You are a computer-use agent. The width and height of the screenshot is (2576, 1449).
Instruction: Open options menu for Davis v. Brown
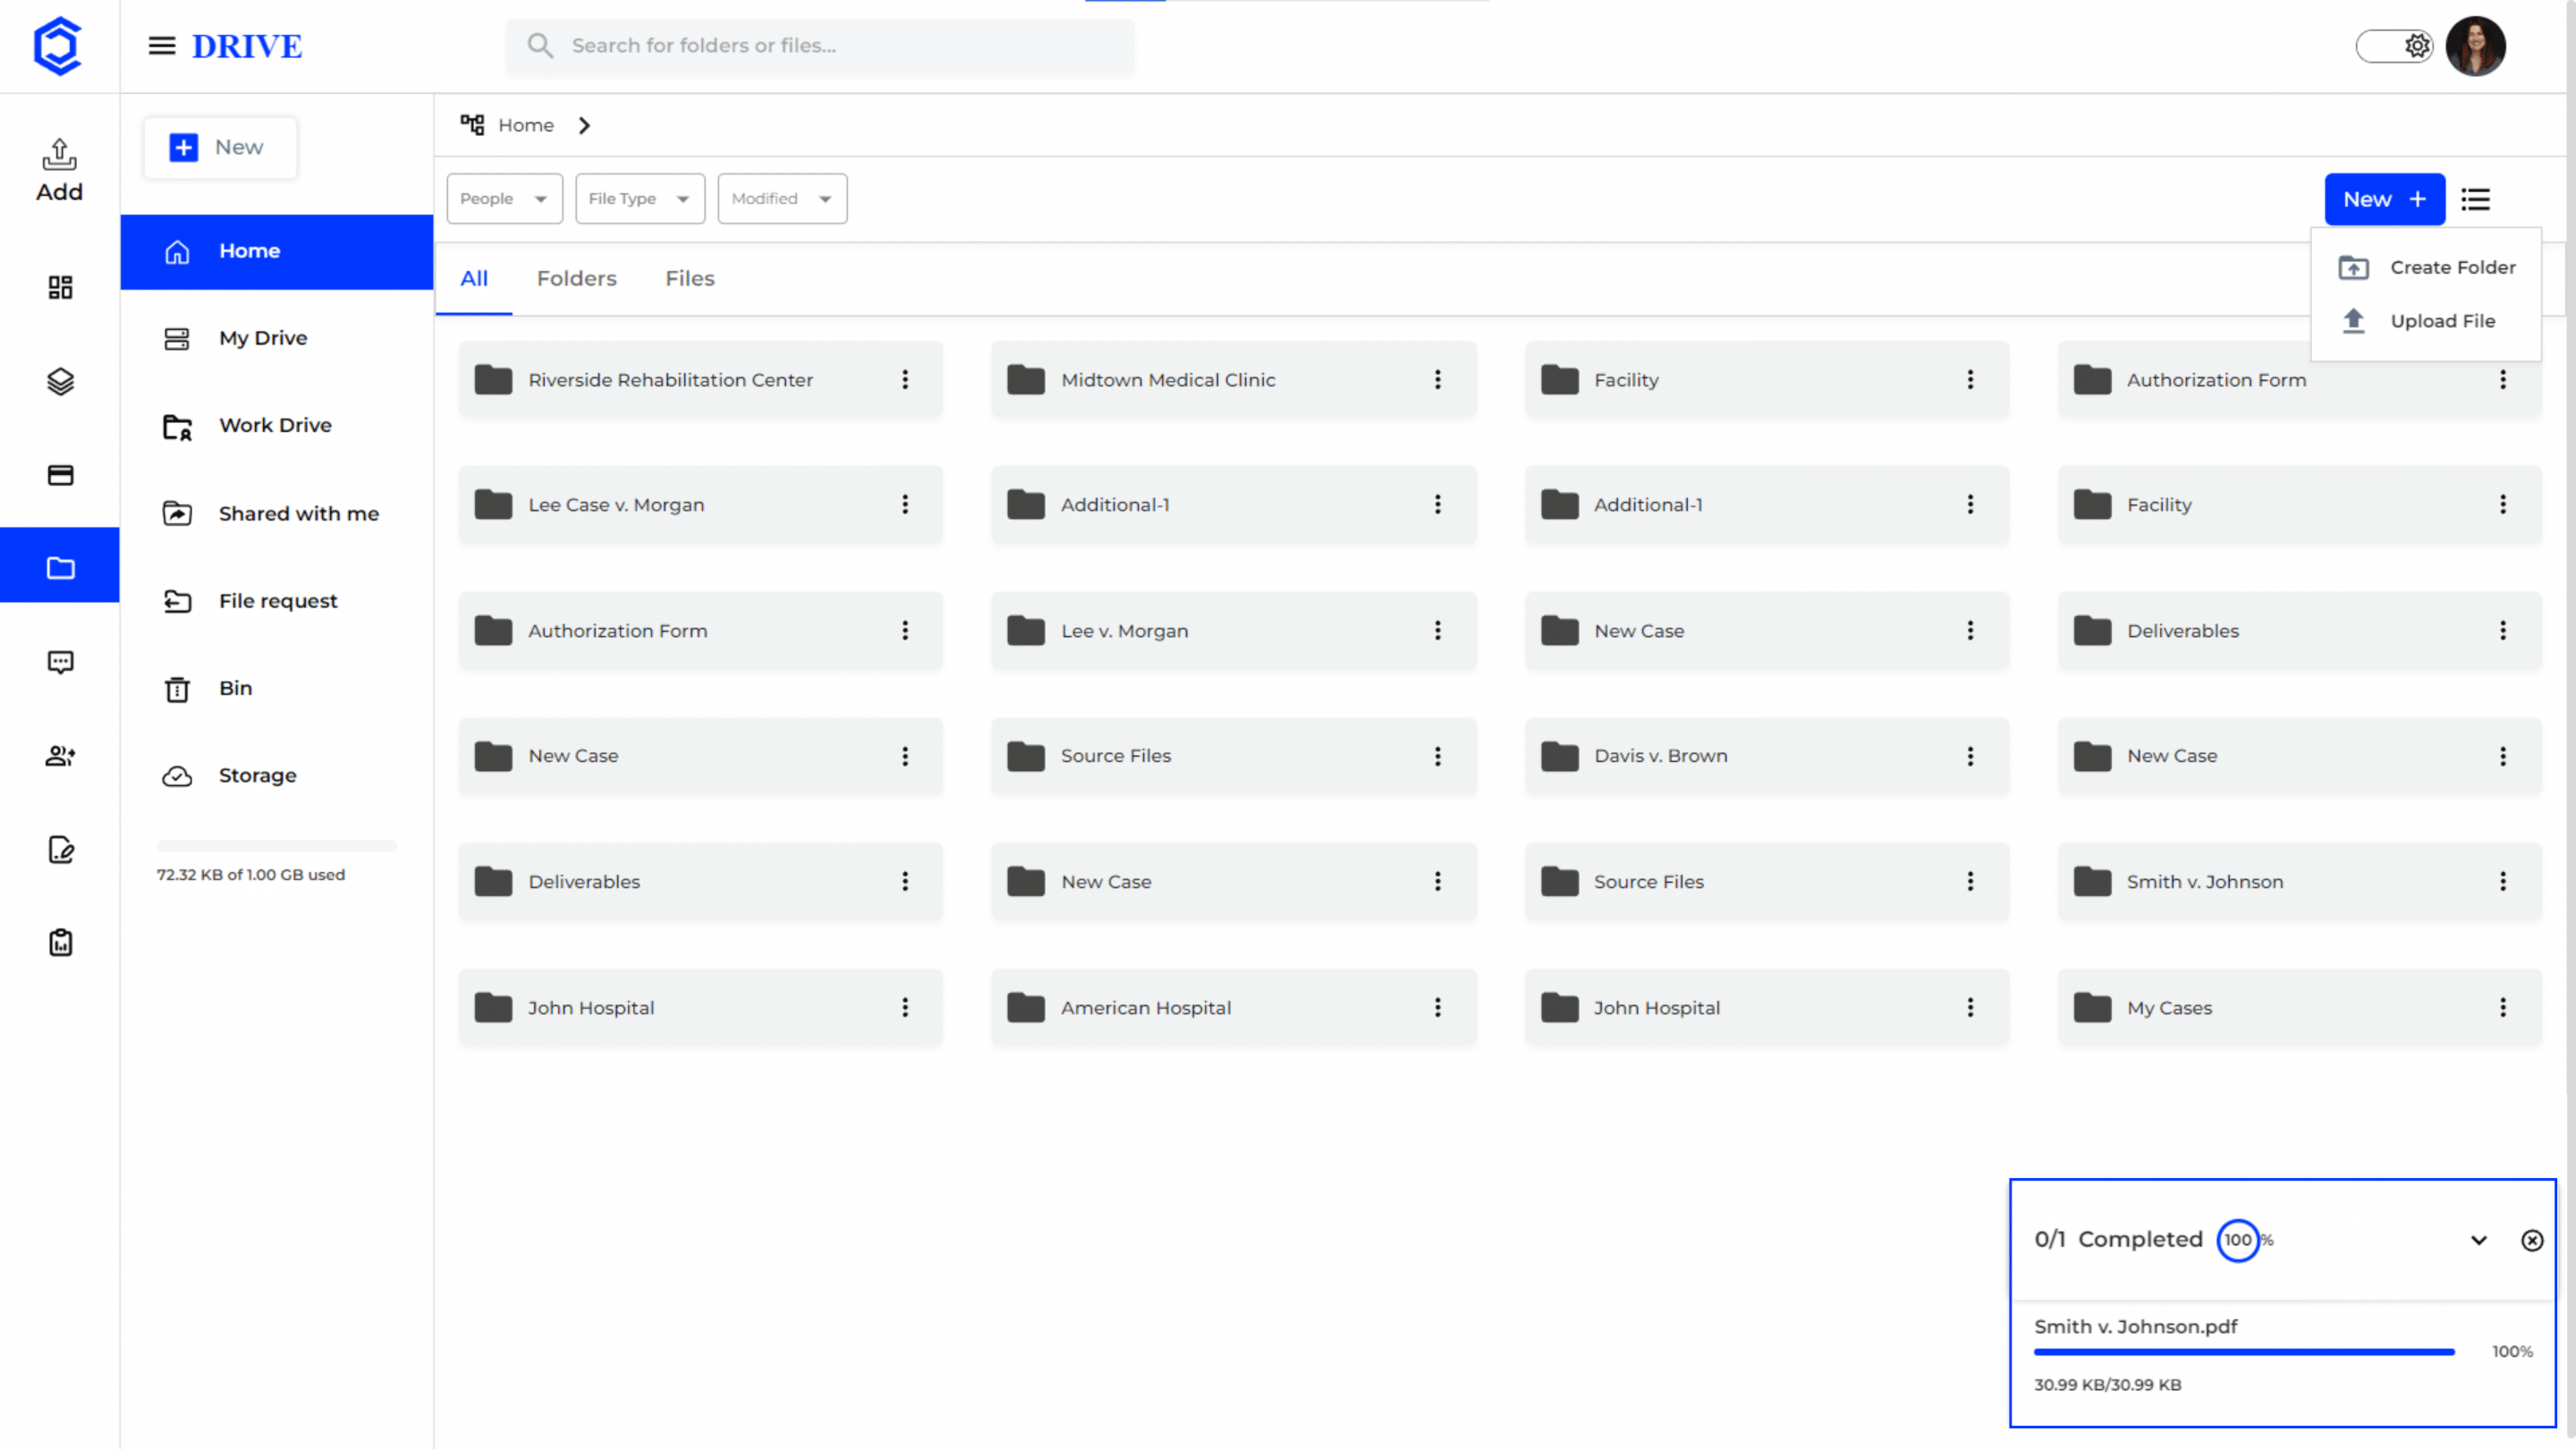(x=1970, y=756)
